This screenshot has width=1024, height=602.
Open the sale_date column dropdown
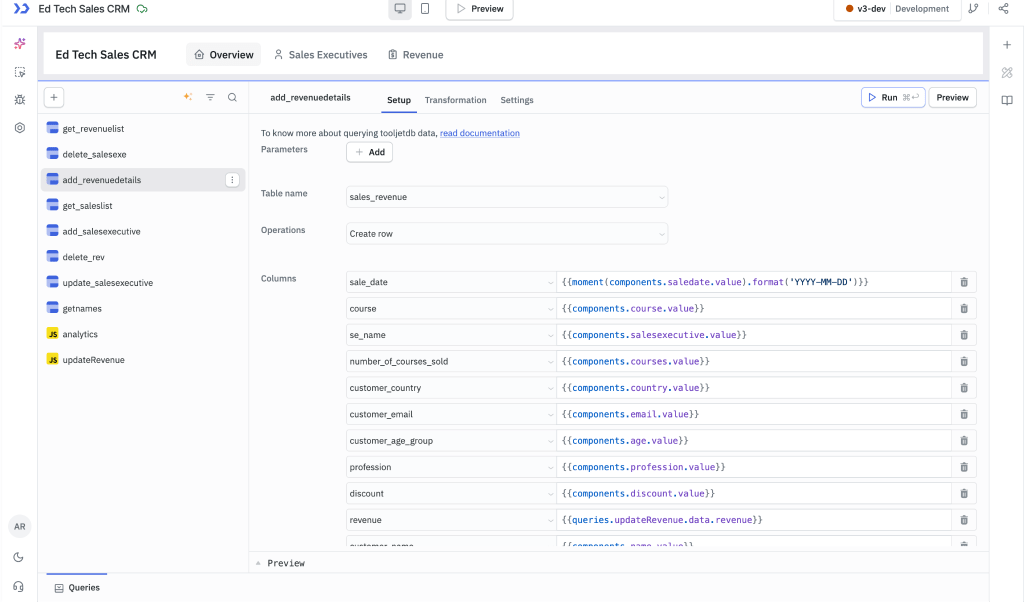[451, 282]
